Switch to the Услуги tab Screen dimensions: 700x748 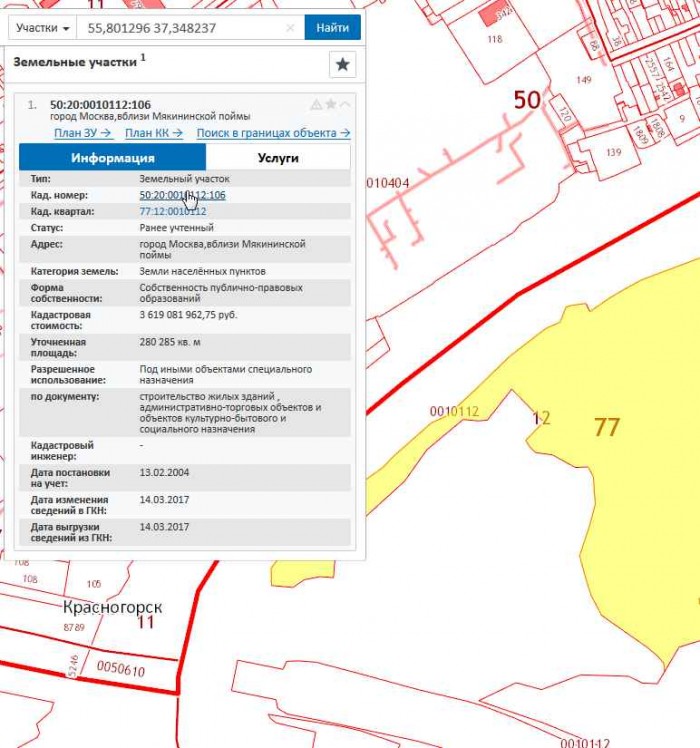tap(278, 158)
